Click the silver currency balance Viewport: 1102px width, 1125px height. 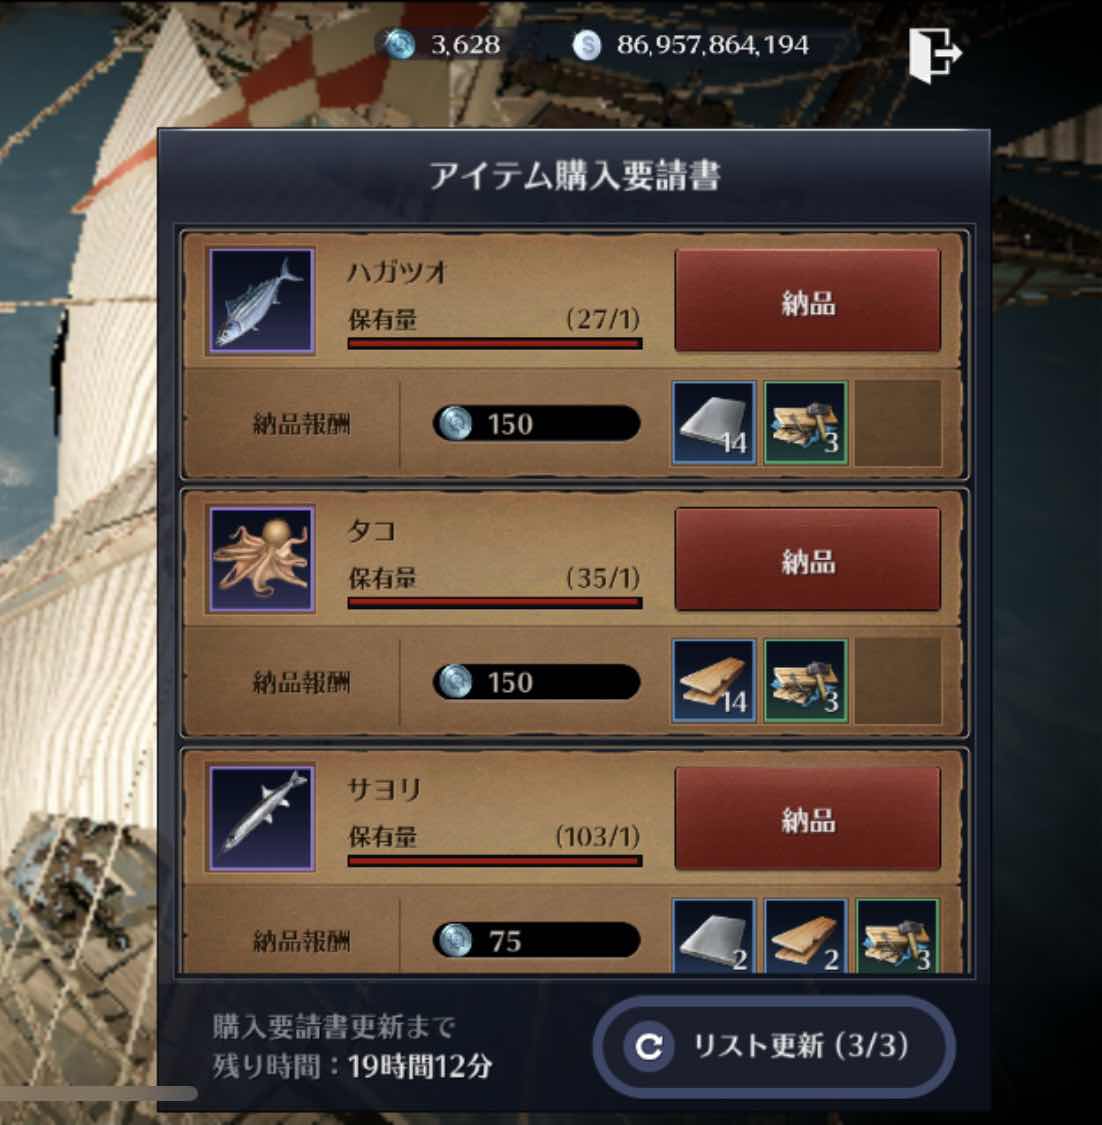pyautogui.click(x=690, y=45)
